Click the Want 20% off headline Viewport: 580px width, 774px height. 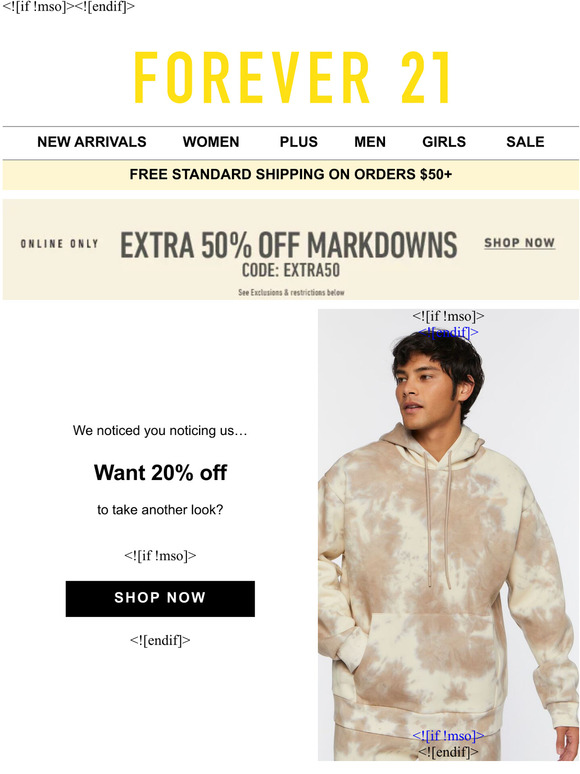point(160,473)
